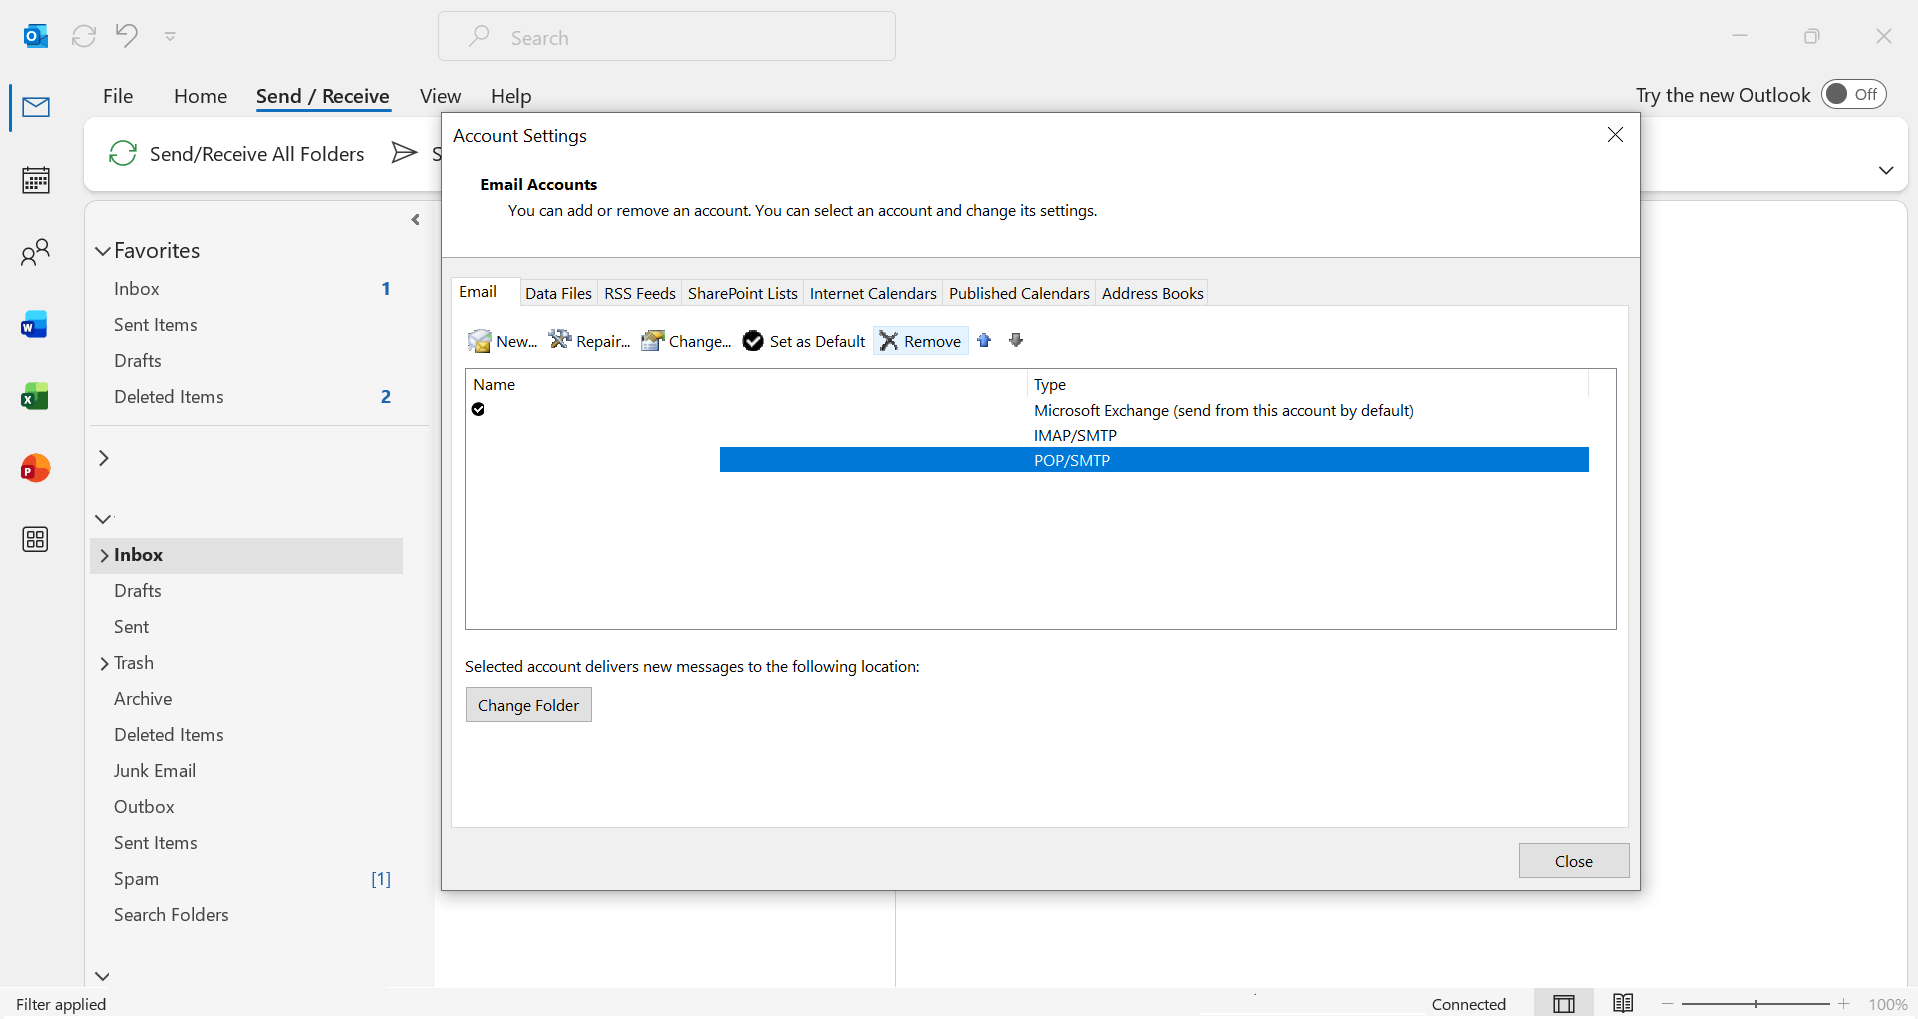The width and height of the screenshot is (1918, 1019).
Task: Open the Home ribbon tab
Action: (200, 96)
